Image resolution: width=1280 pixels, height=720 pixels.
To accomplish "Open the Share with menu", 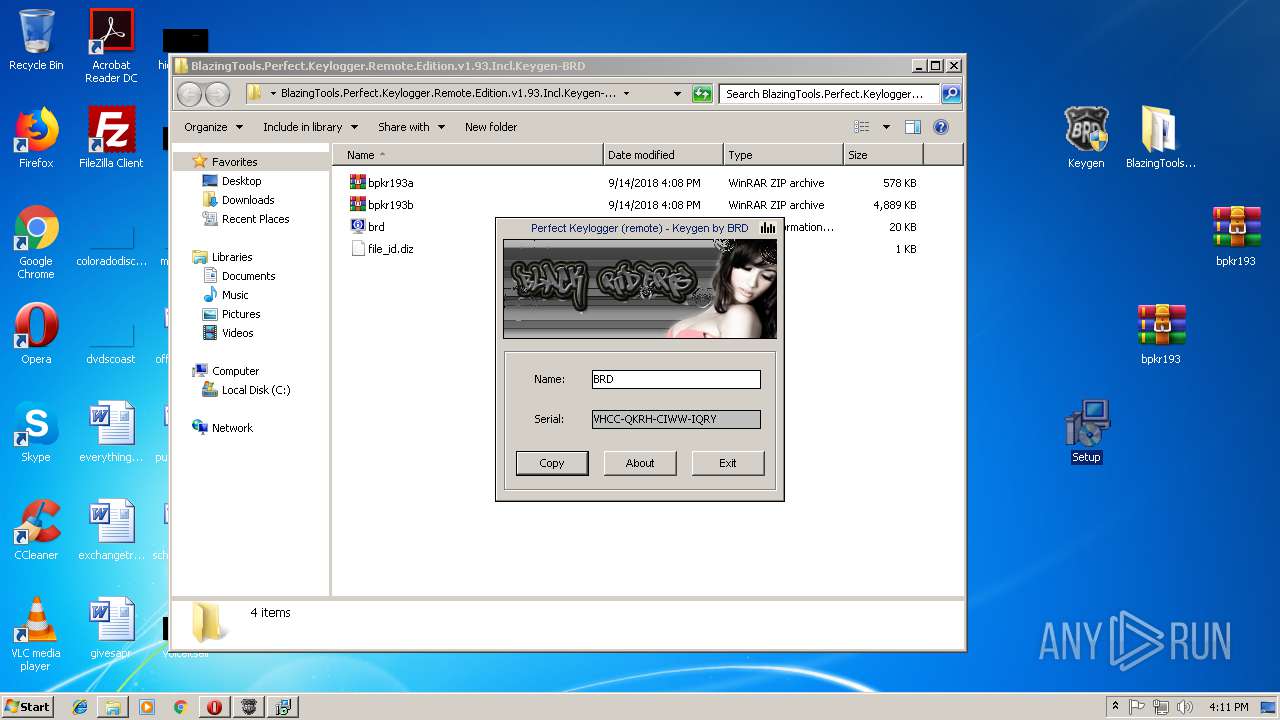I will click(x=411, y=127).
